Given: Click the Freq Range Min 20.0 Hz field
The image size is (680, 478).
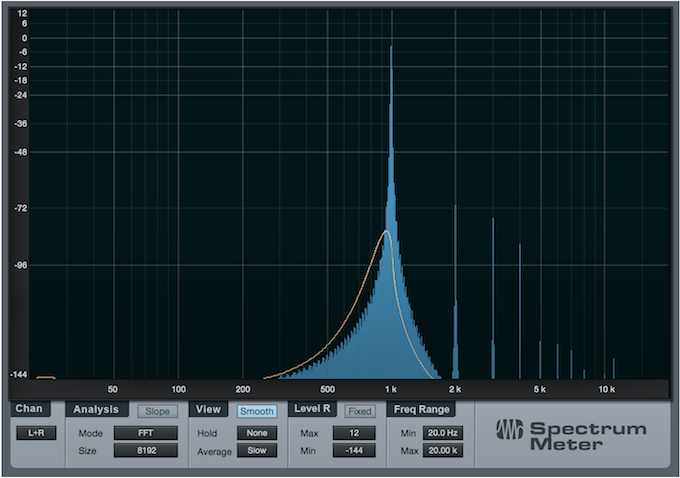Looking at the screenshot, I should 443,433.
